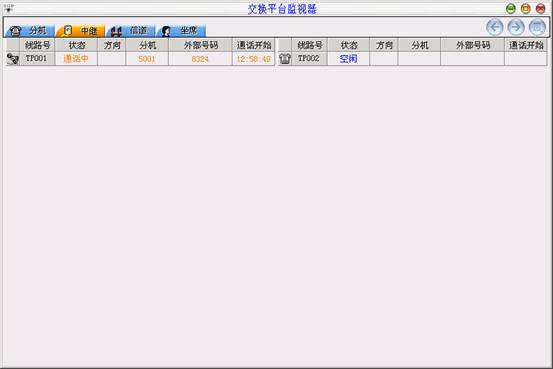Click left table's 外部号码 column header
This screenshot has width=553, height=369.
[x=200, y=45]
